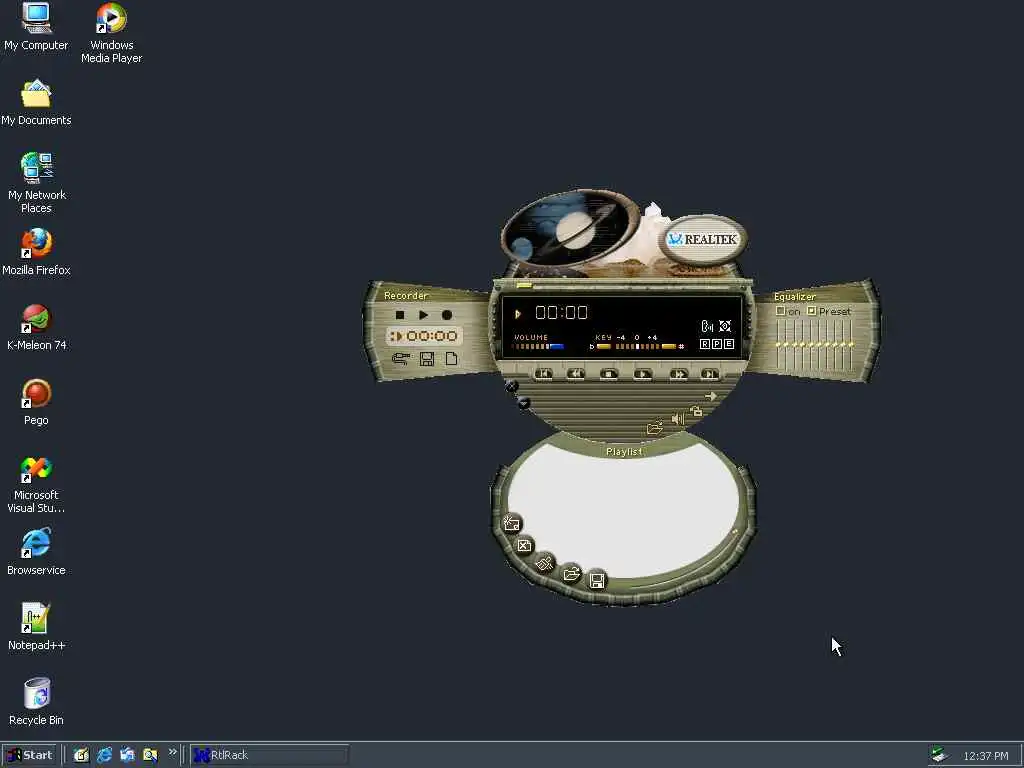Toggle the Equalizer Preset checkbox
Viewport: 1024px width, 768px height.
[x=812, y=311]
